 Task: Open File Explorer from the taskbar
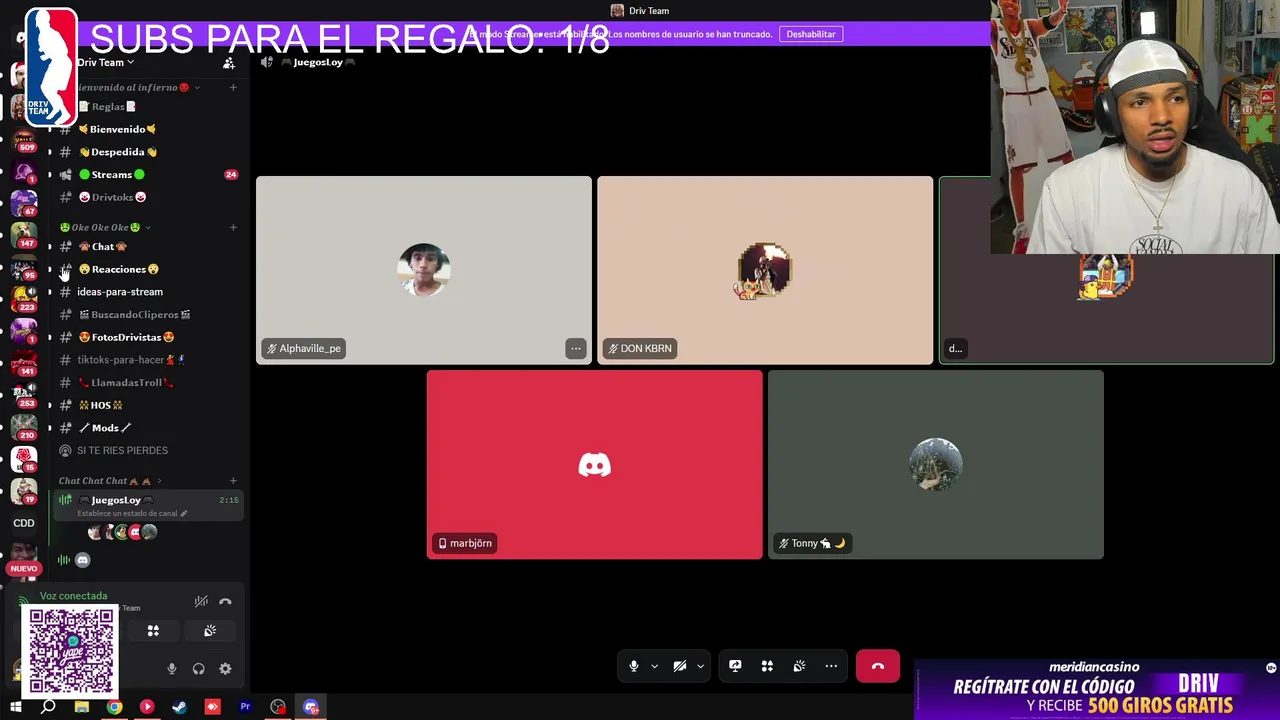[x=82, y=707]
